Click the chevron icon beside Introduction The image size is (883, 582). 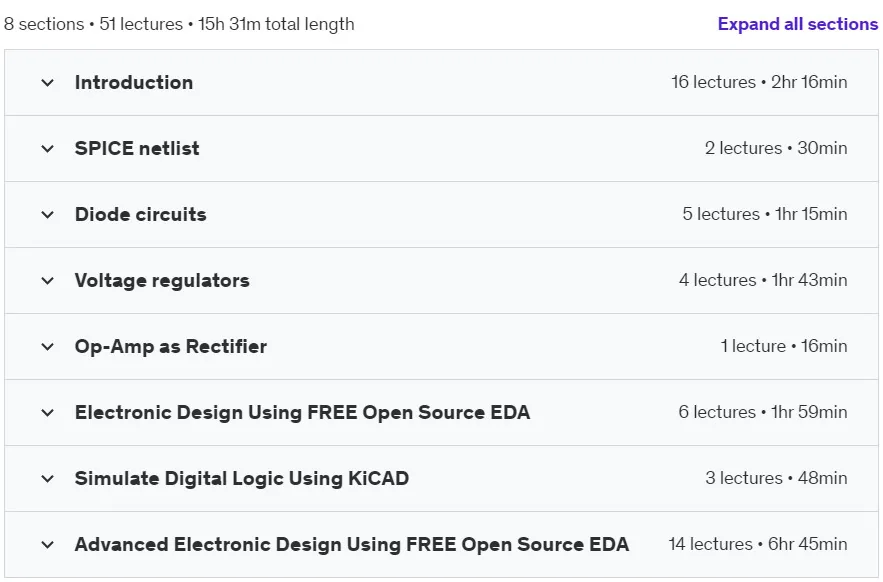[48, 83]
